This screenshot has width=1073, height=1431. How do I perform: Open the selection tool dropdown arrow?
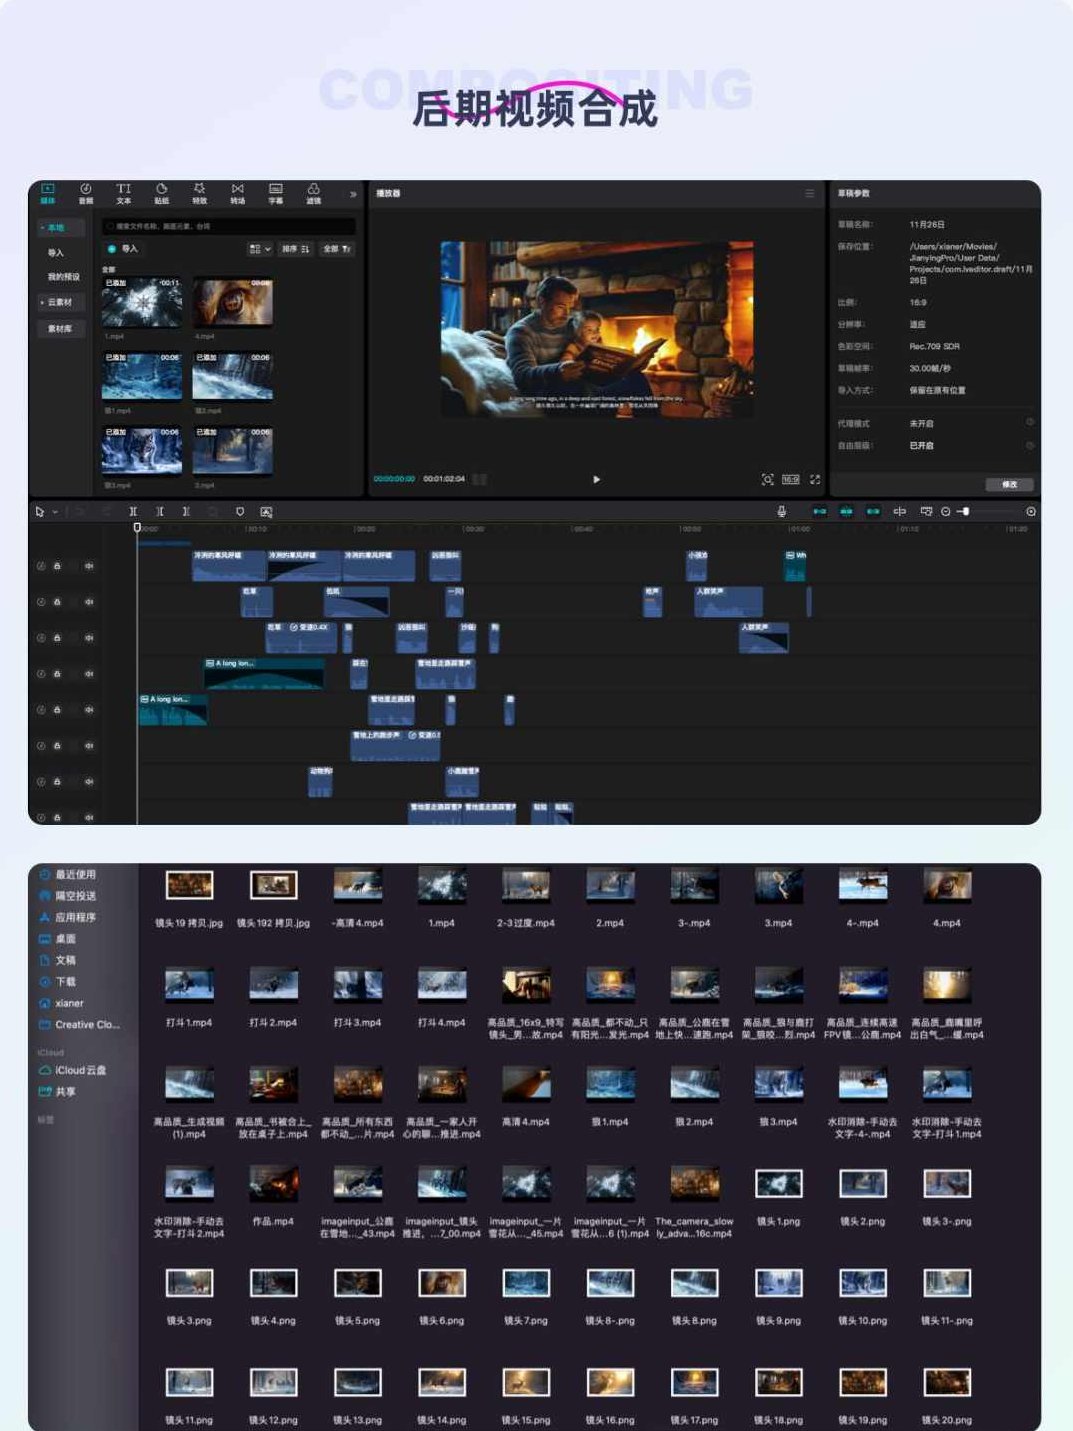point(55,512)
